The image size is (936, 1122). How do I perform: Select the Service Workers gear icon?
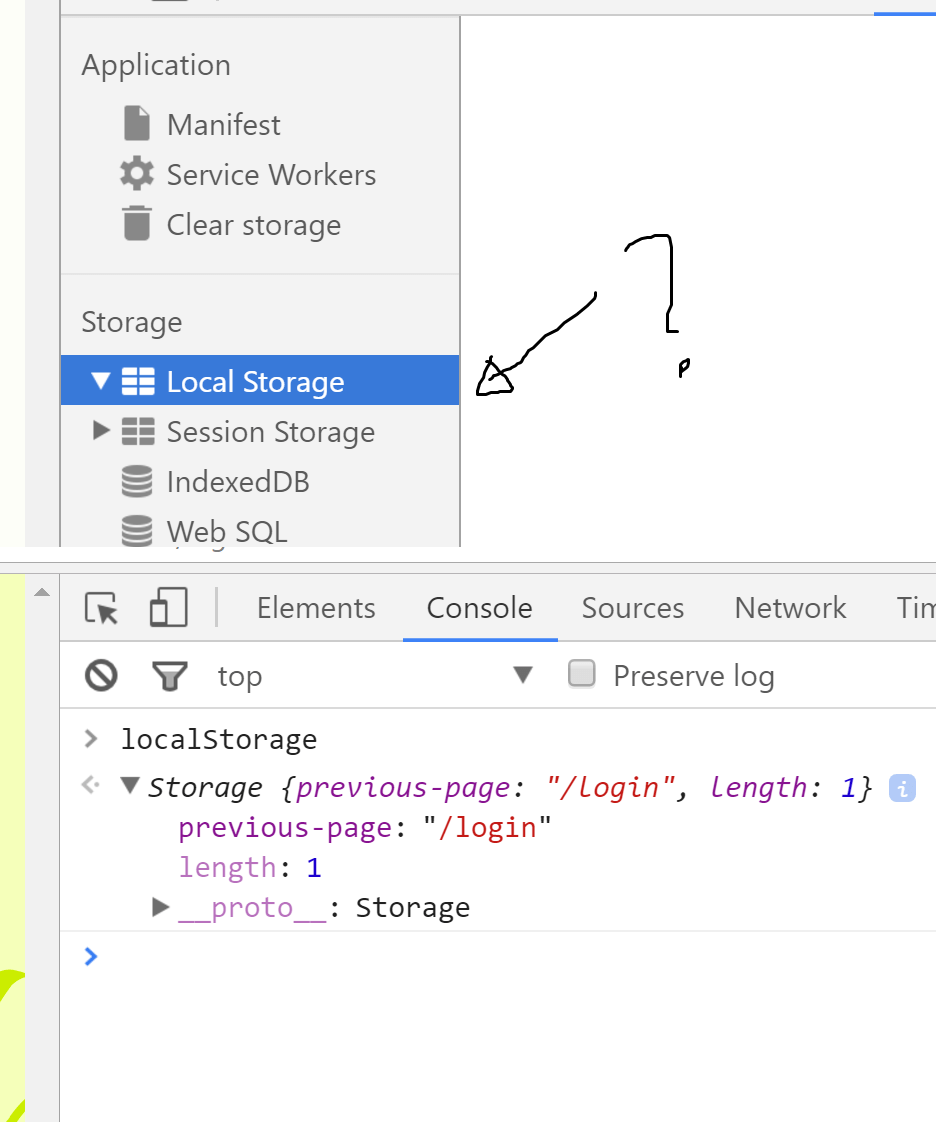[x=137, y=174]
